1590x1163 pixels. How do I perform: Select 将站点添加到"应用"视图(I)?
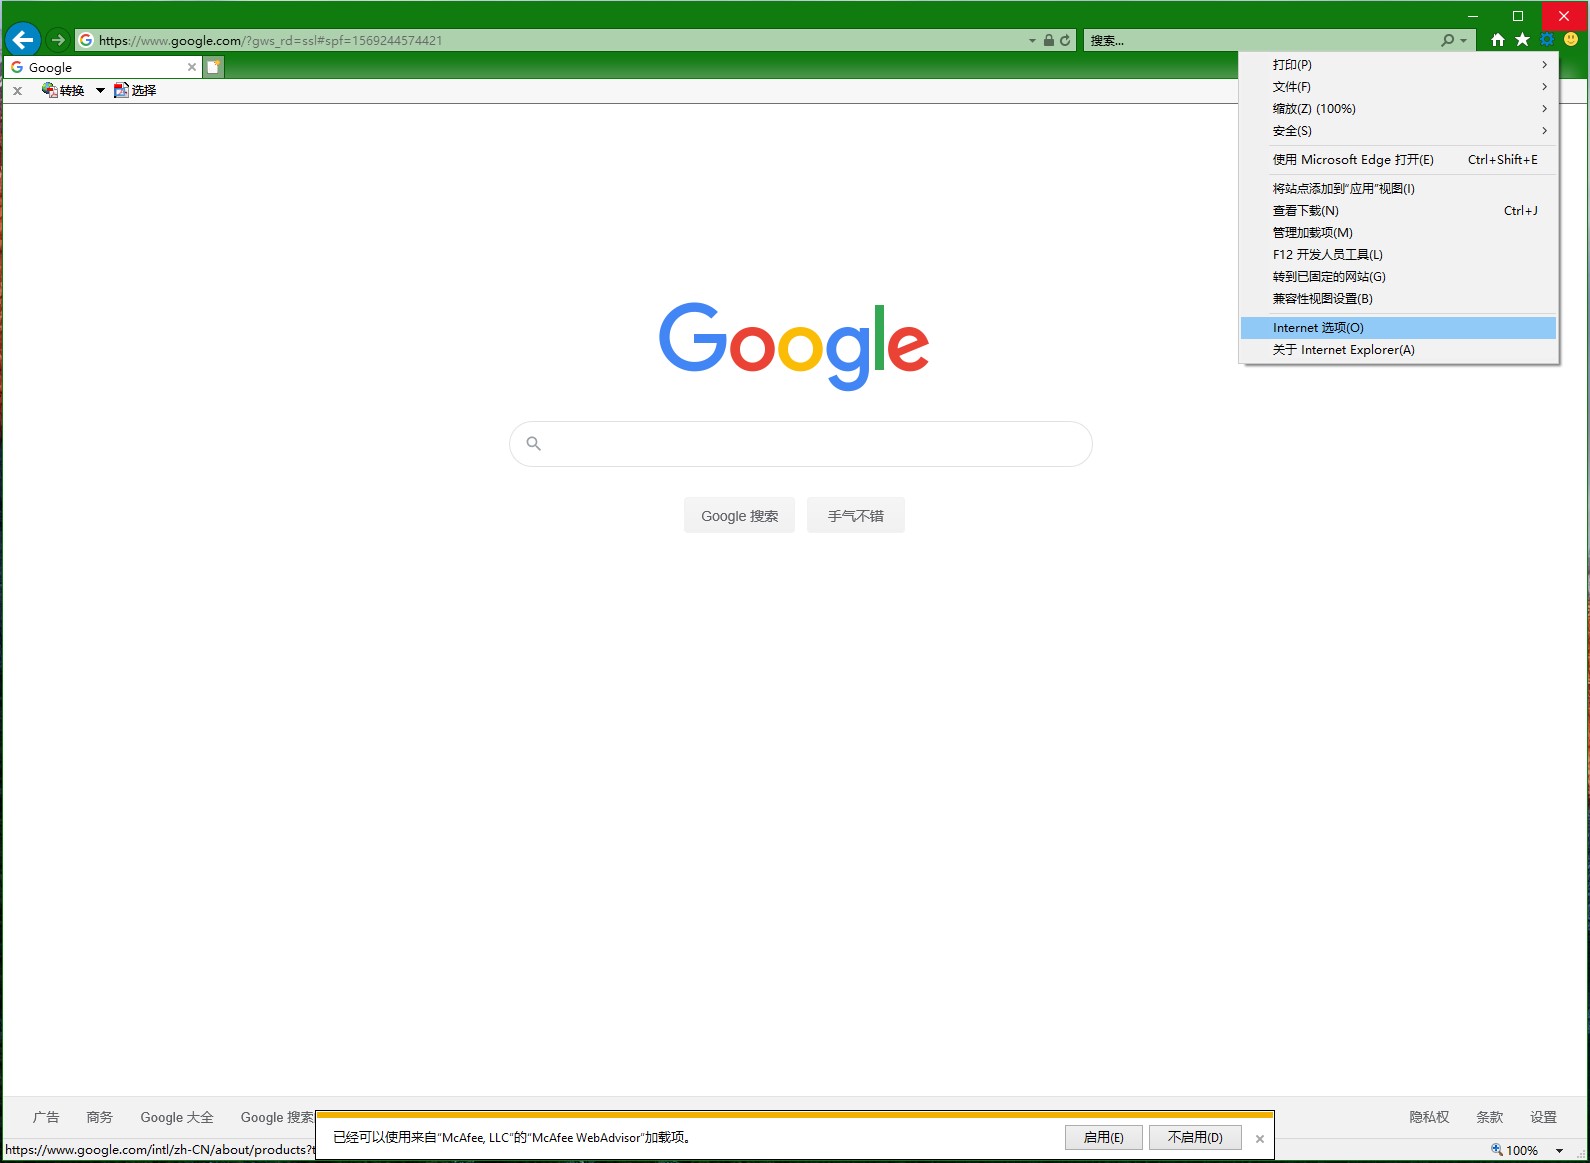pyautogui.click(x=1398, y=189)
